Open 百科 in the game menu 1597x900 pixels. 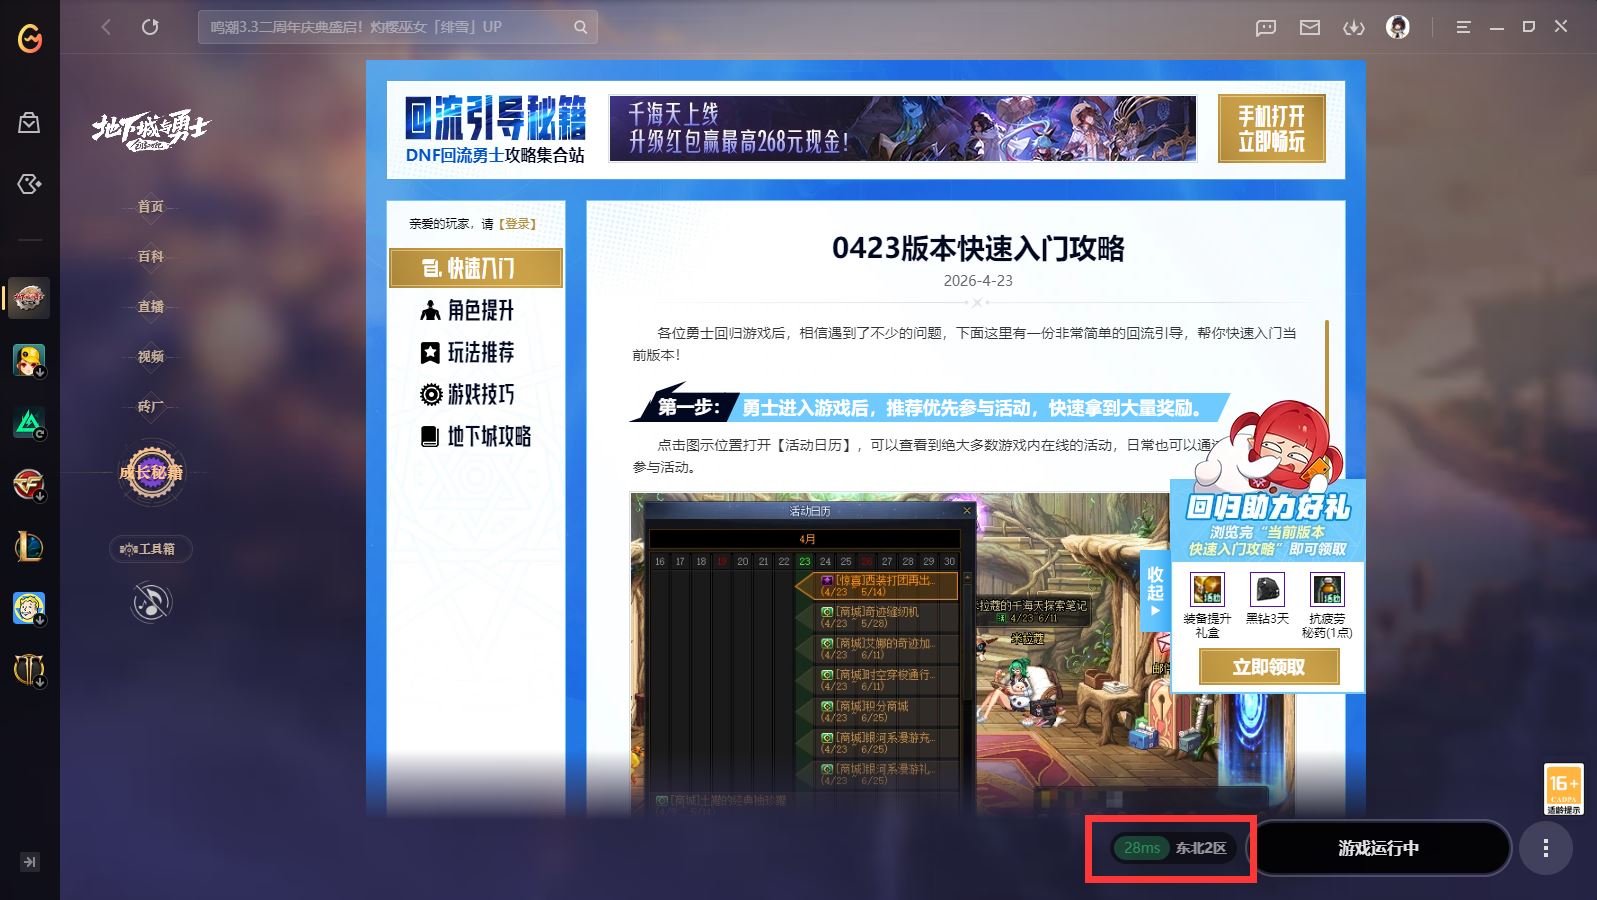pyautogui.click(x=151, y=256)
